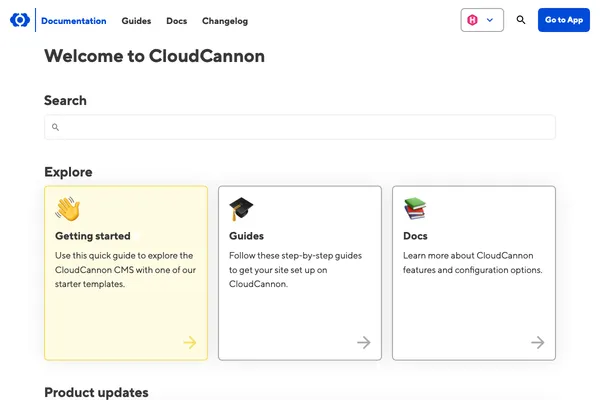
Task: Open the Guides card title
Action: point(246,236)
